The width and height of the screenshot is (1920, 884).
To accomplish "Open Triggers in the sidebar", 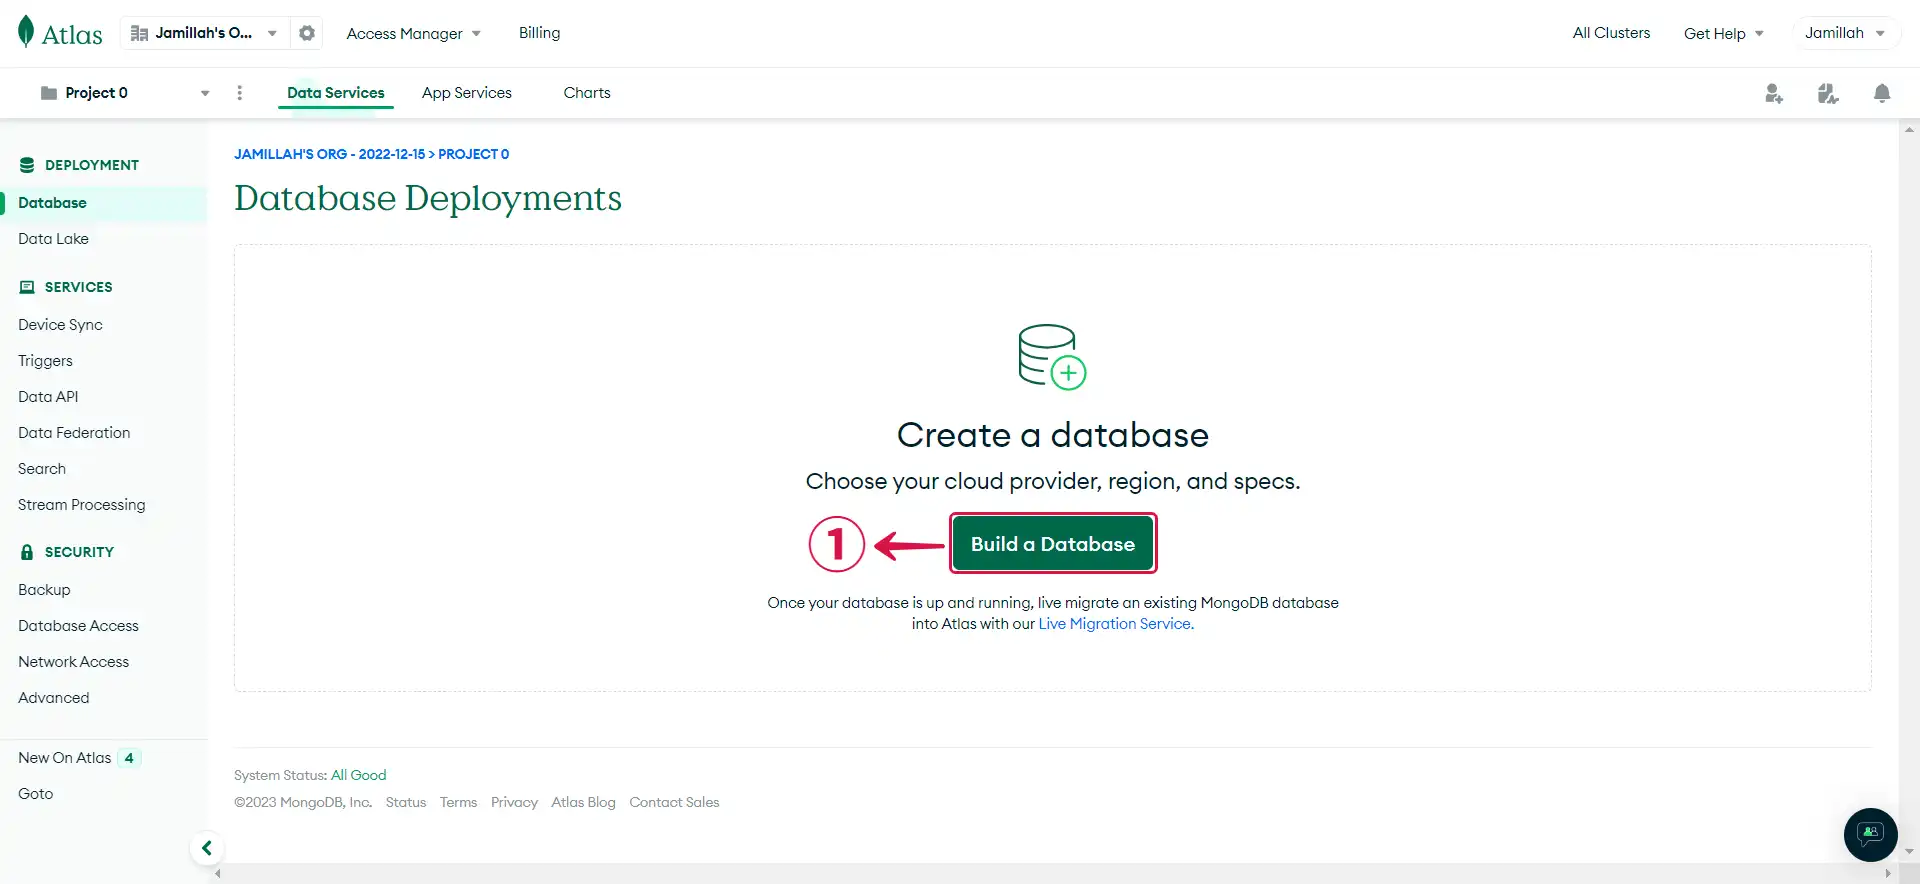I will point(45,361).
